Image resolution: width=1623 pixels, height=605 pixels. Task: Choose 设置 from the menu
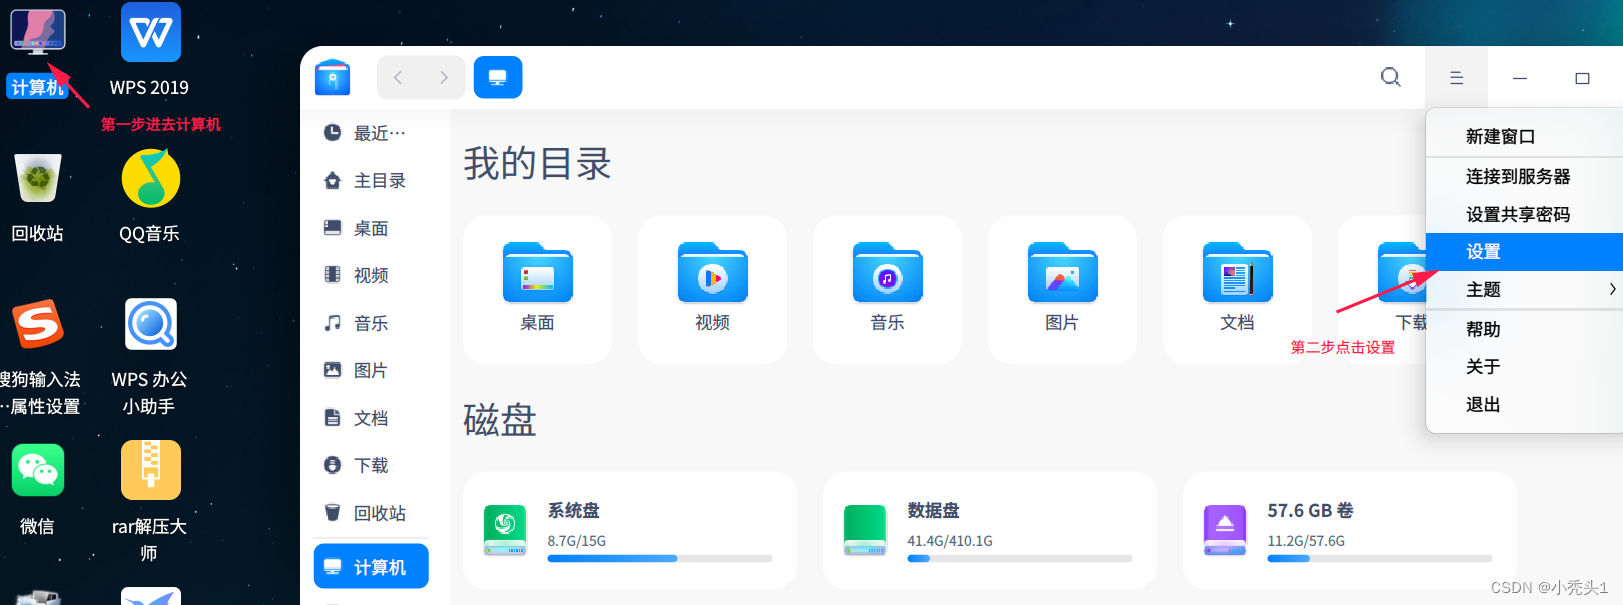click(1524, 252)
